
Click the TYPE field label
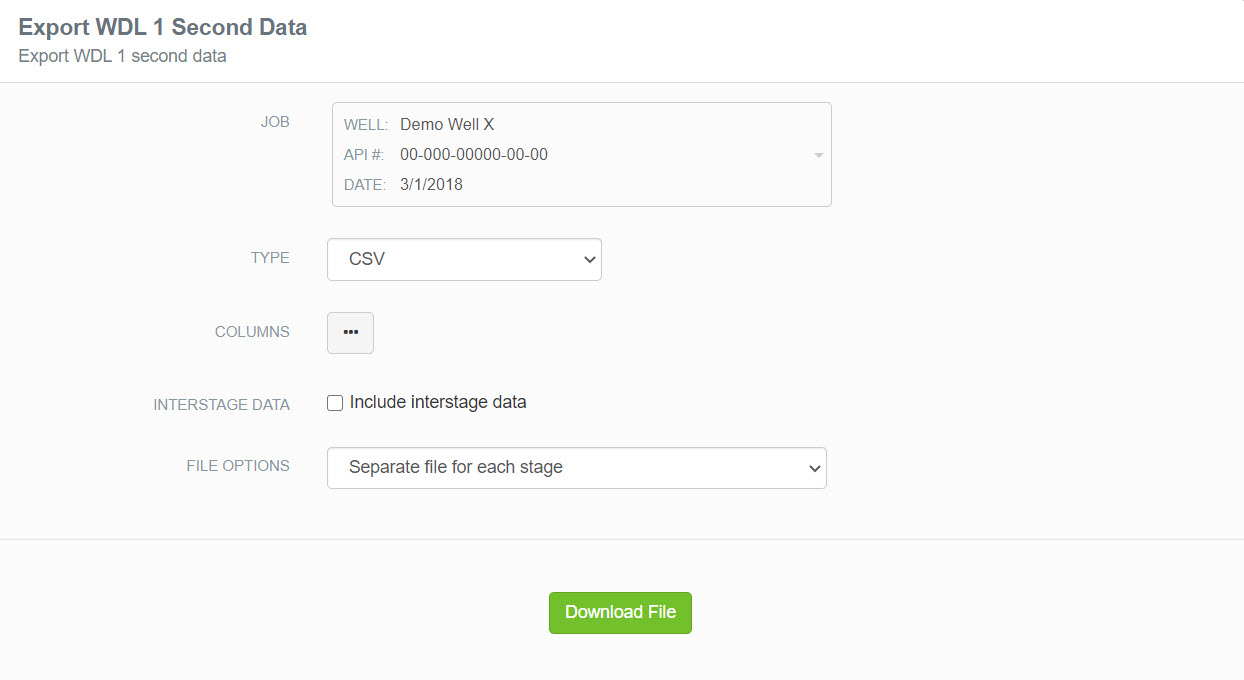(270, 258)
